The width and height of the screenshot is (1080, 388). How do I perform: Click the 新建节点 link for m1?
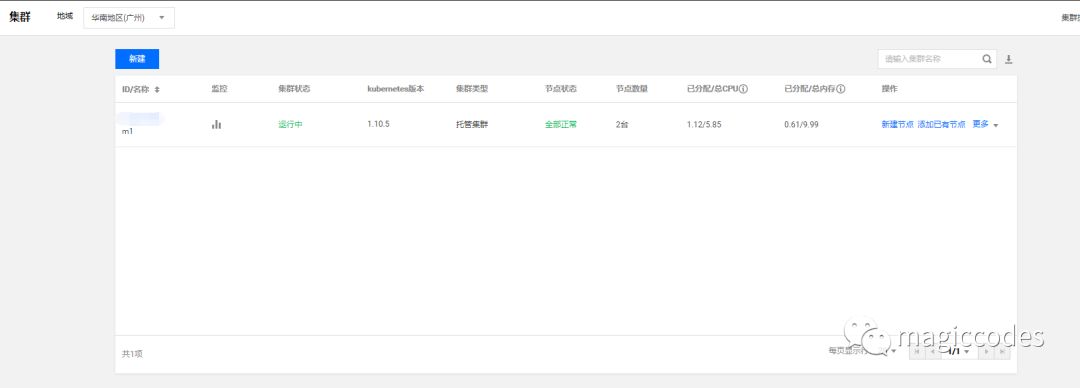point(897,125)
